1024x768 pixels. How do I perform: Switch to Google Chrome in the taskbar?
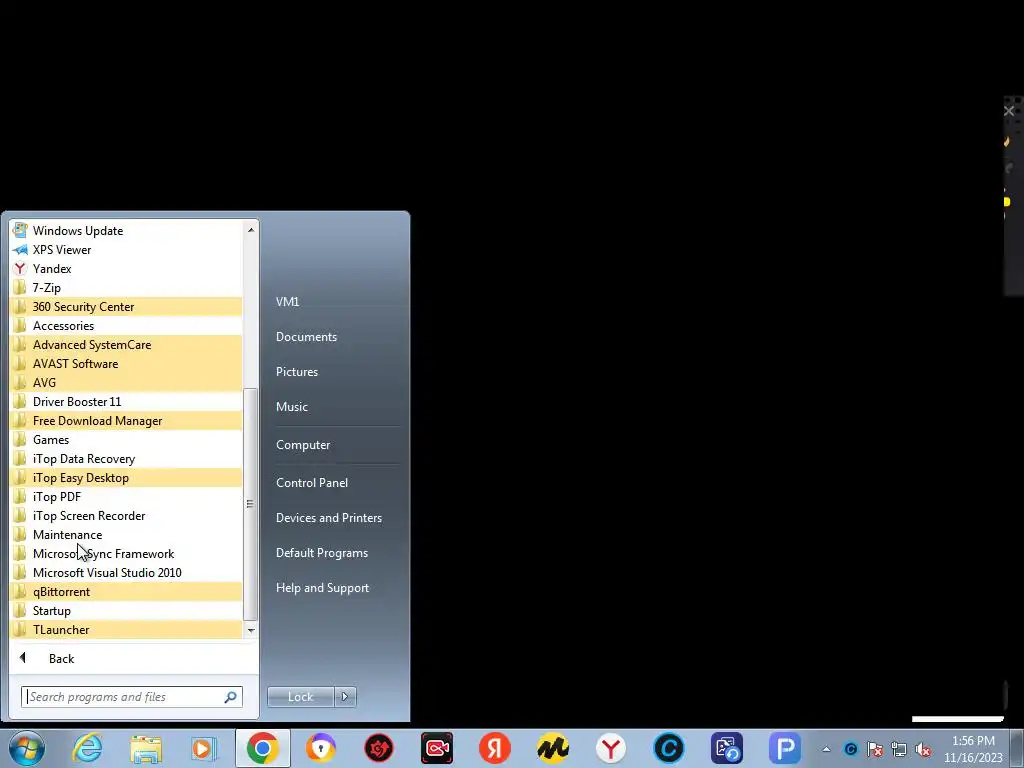click(263, 748)
